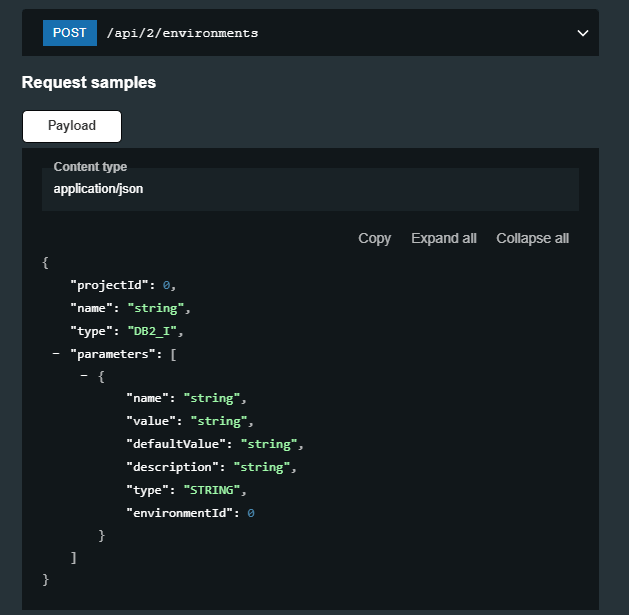The image size is (629, 615).
Task: Click Expand all
Action: pyautogui.click(x=443, y=238)
